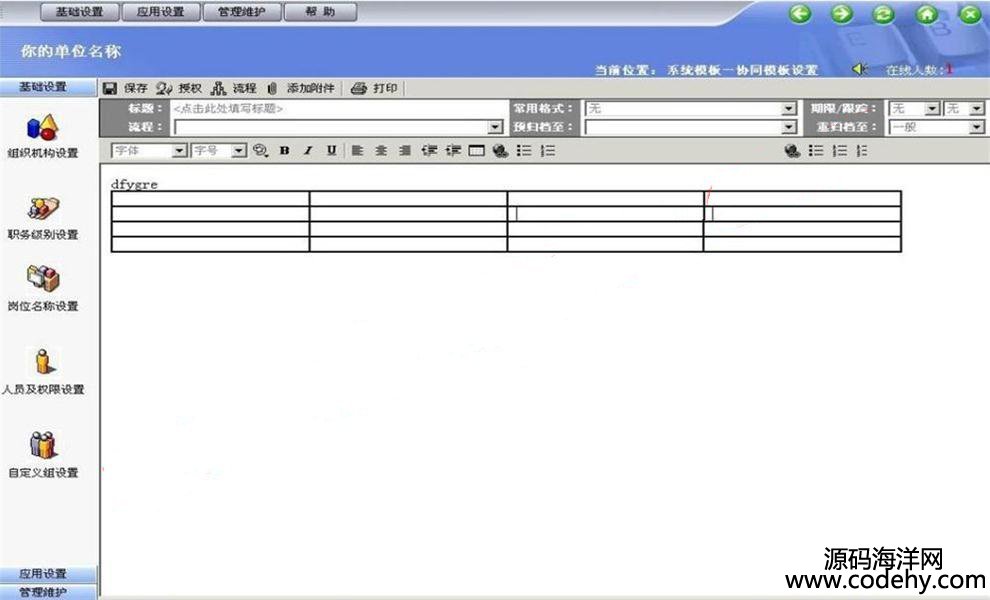
Task: Open 职务级别设置 in the sidebar
Action: coord(42,209)
